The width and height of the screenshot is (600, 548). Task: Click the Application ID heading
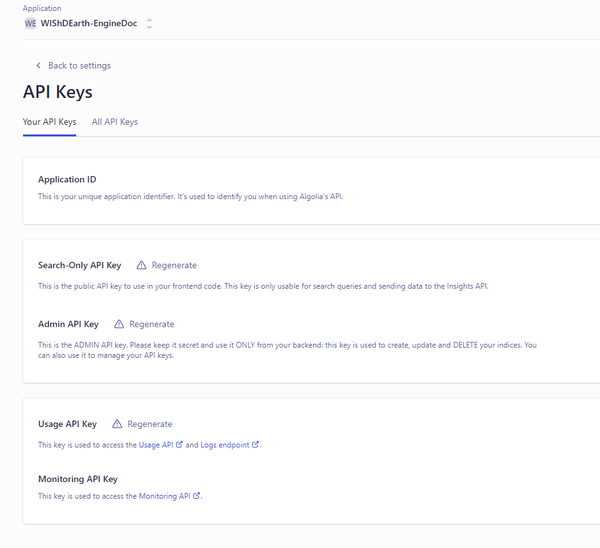pos(67,179)
